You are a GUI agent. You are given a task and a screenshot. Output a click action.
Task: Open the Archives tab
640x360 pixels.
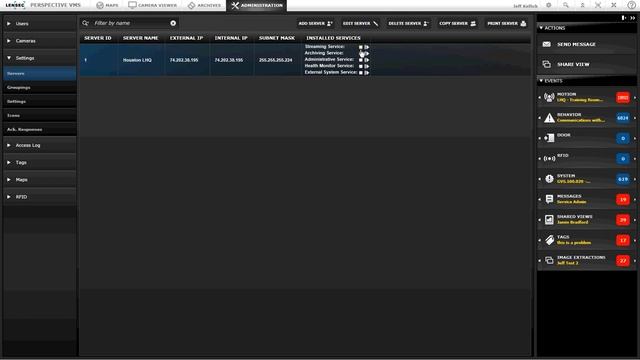pyautogui.click(x=204, y=5)
